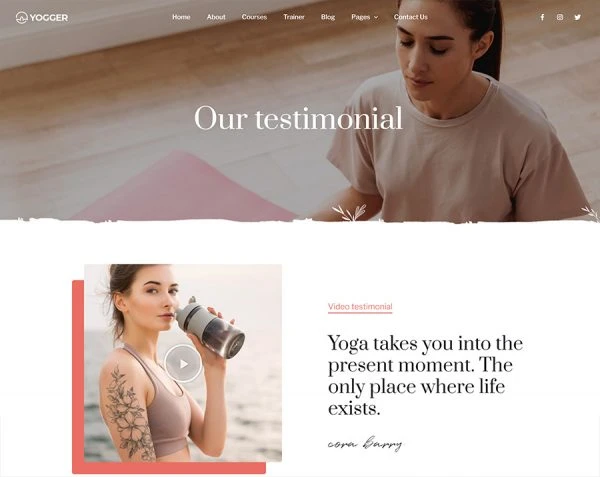Screen dimensions: 600x477
Task: Open the Facebook social icon
Action: 542,17
